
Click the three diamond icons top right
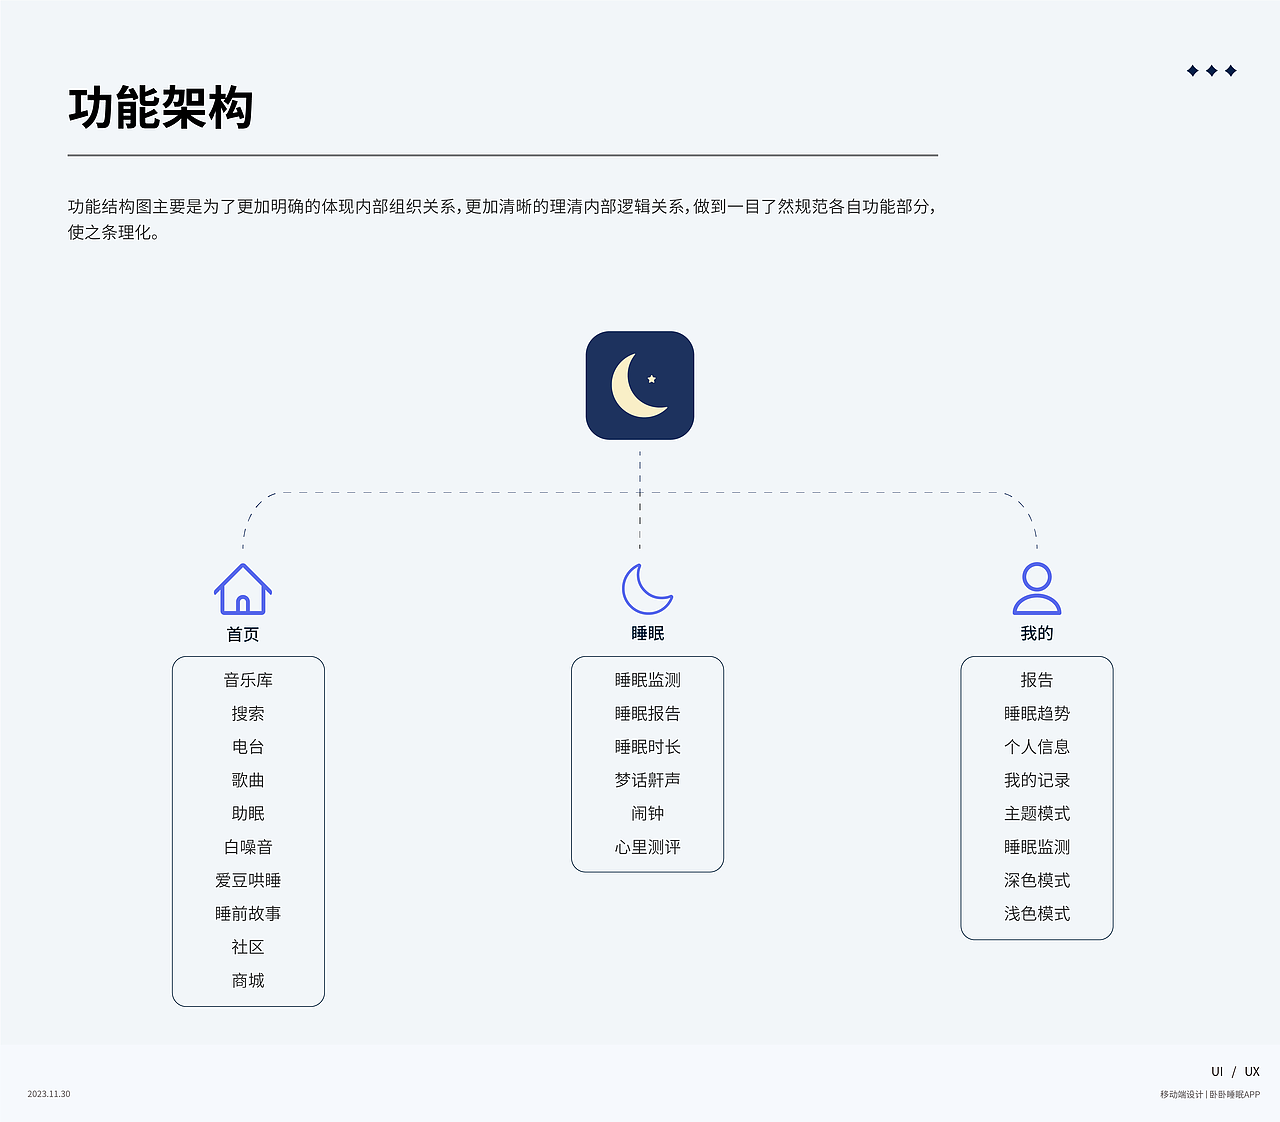(x=1212, y=70)
